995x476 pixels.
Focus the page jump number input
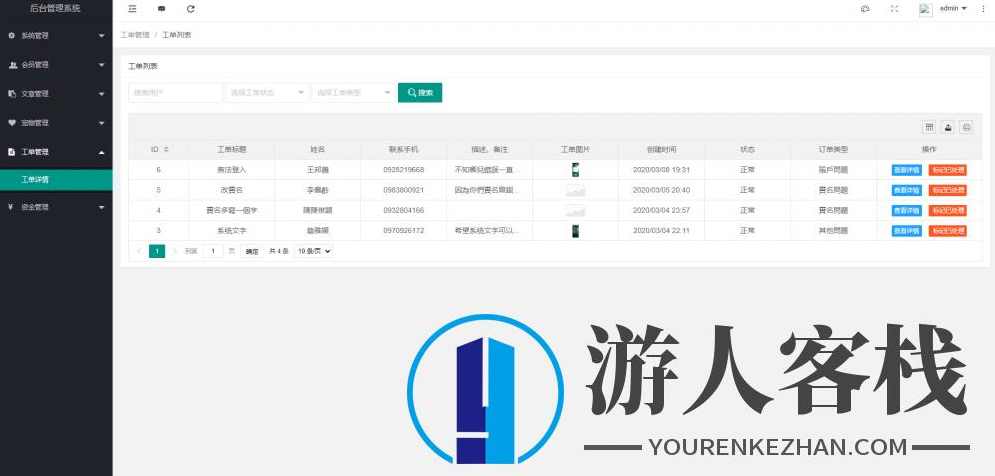[x=213, y=251]
